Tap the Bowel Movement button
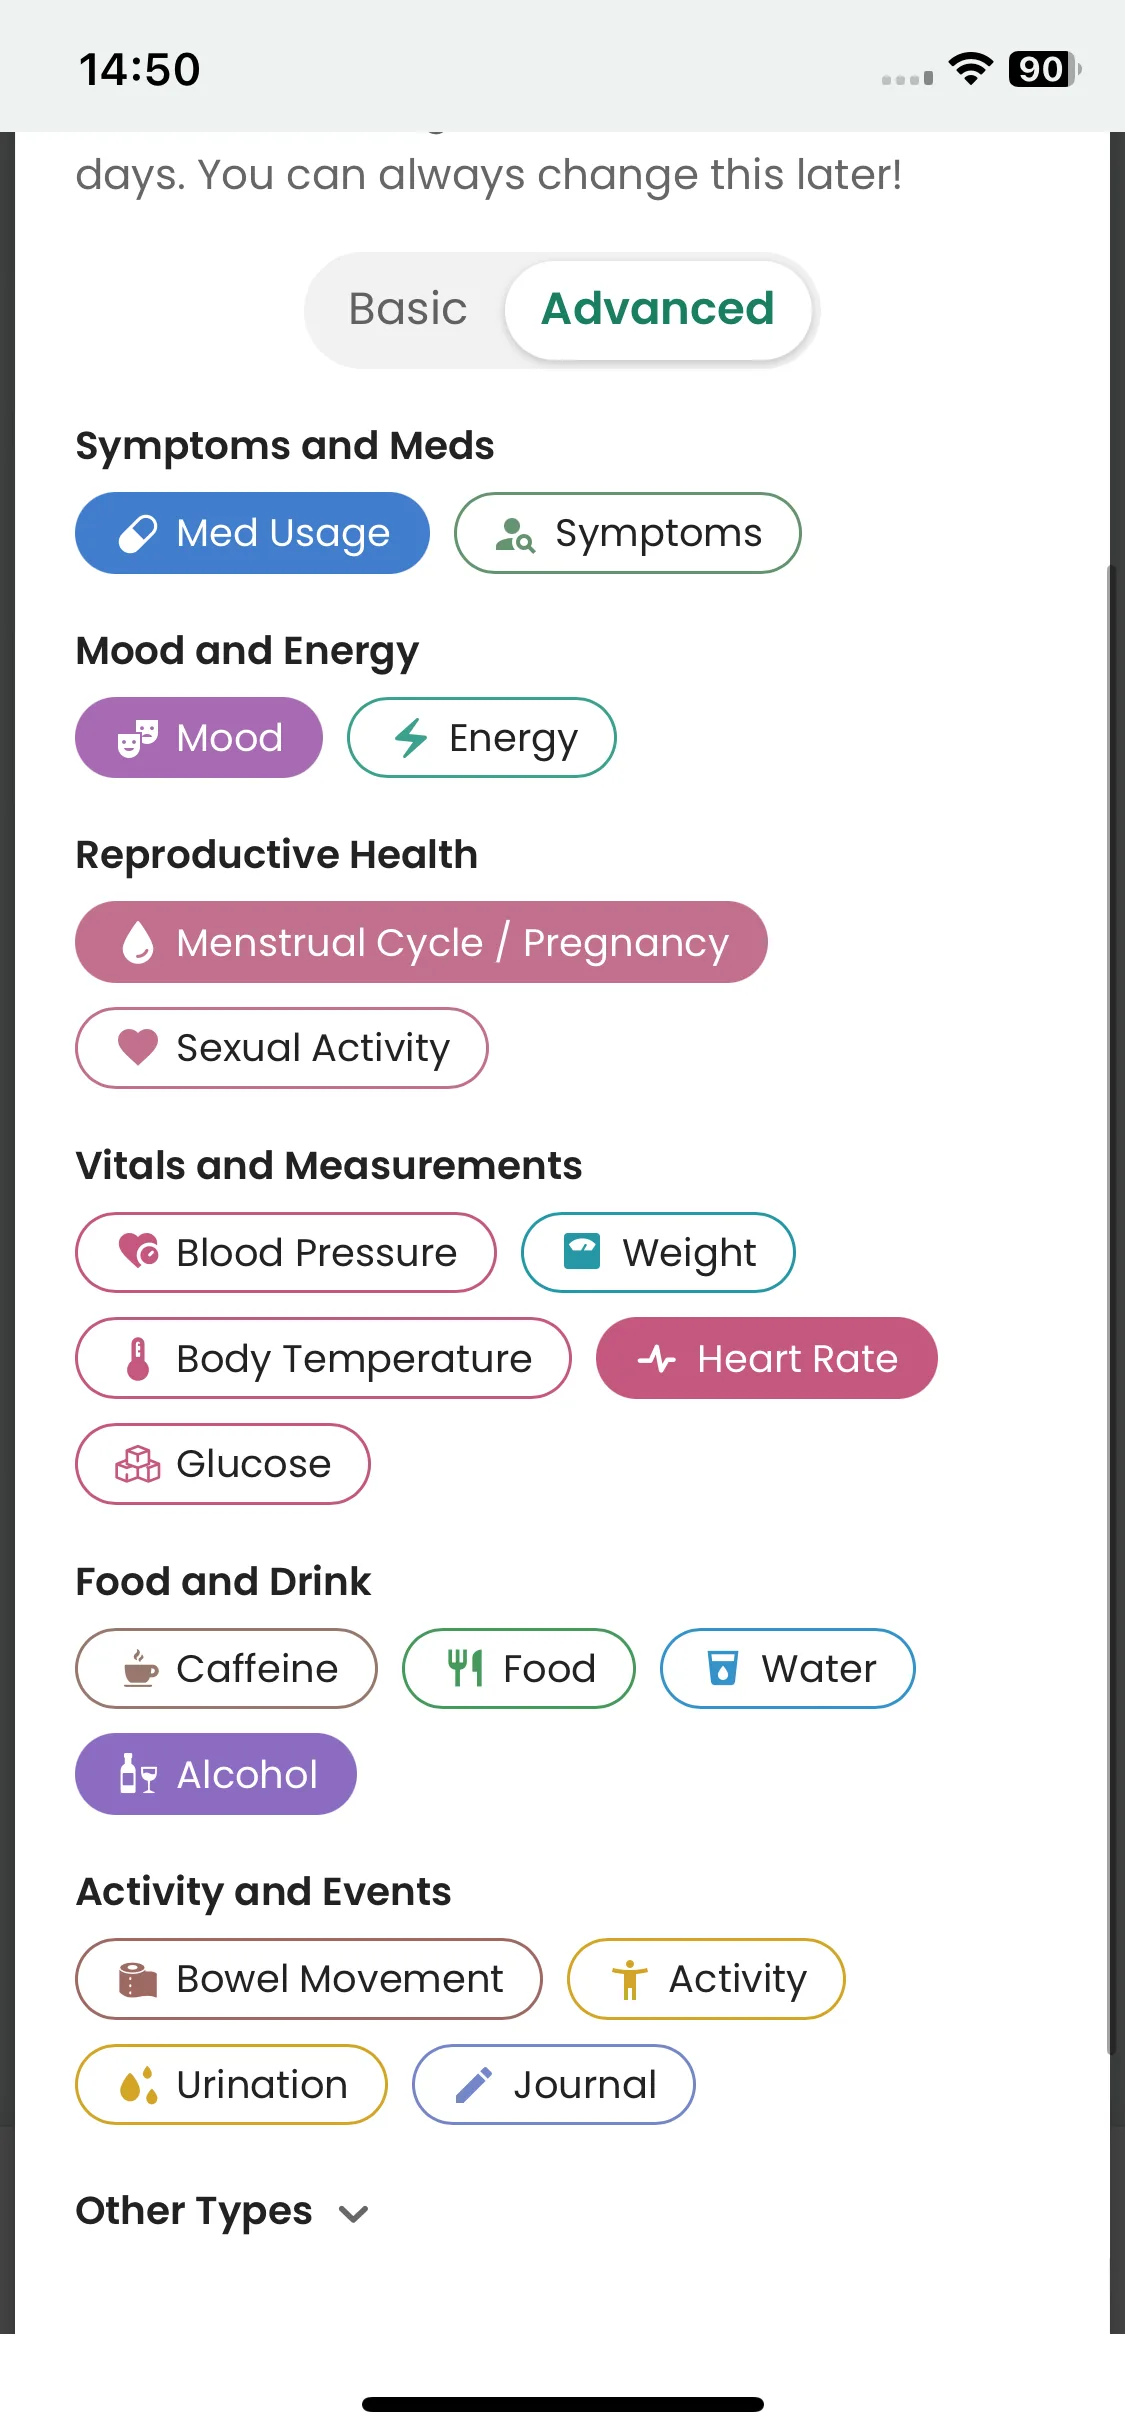Image resolution: width=1125 pixels, height=2436 pixels. tap(308, 1979)
